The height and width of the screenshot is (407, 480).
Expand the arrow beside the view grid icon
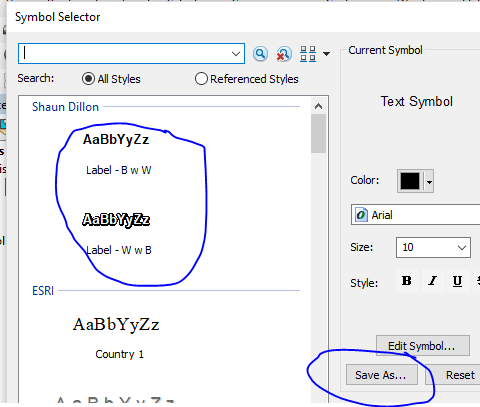tap(327, 54)
